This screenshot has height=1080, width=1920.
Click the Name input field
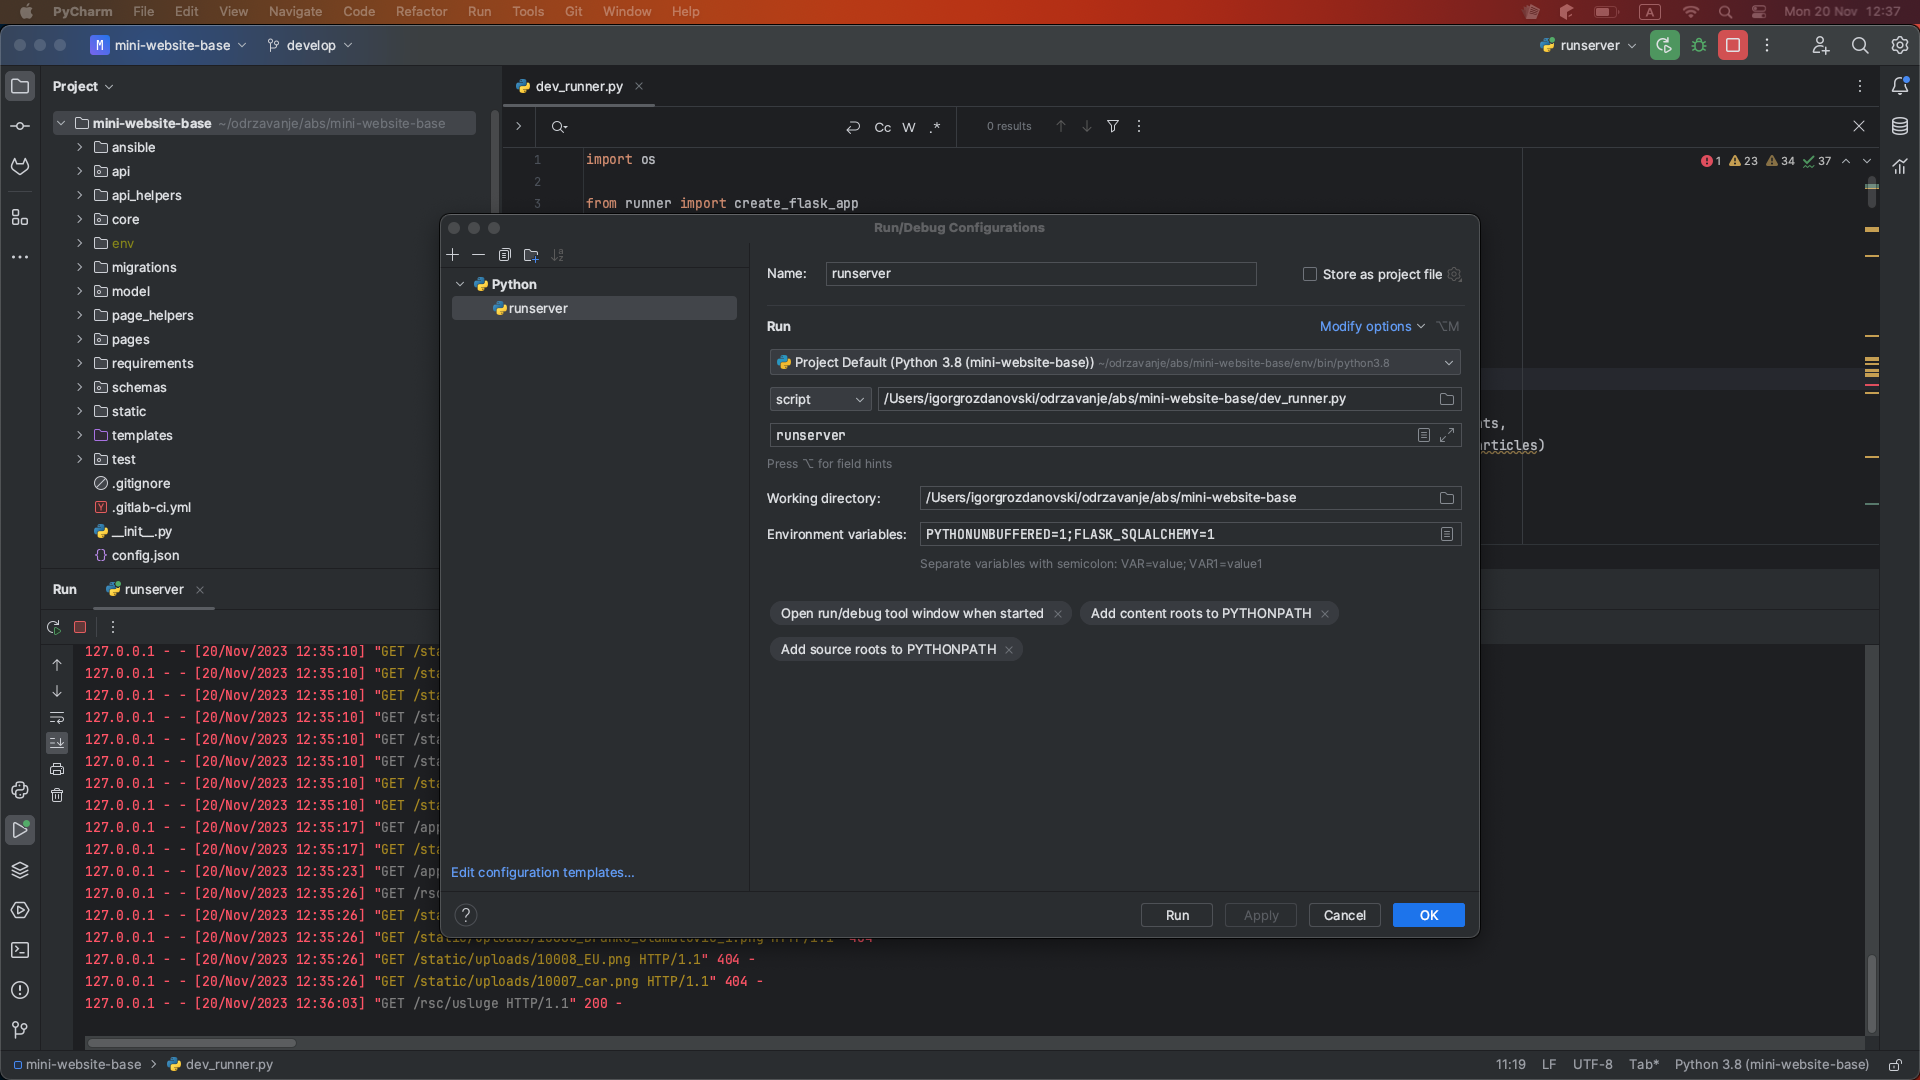tap(1041, 274)
